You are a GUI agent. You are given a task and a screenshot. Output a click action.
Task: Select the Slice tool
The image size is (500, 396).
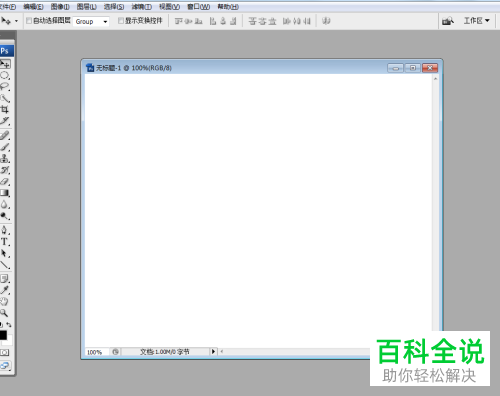[x=5, y=121]
